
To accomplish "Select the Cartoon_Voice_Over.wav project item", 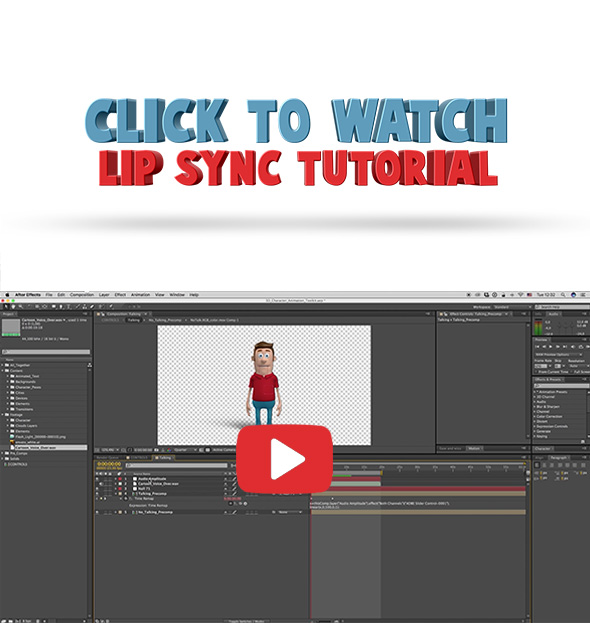I will [x=48, y=448].
